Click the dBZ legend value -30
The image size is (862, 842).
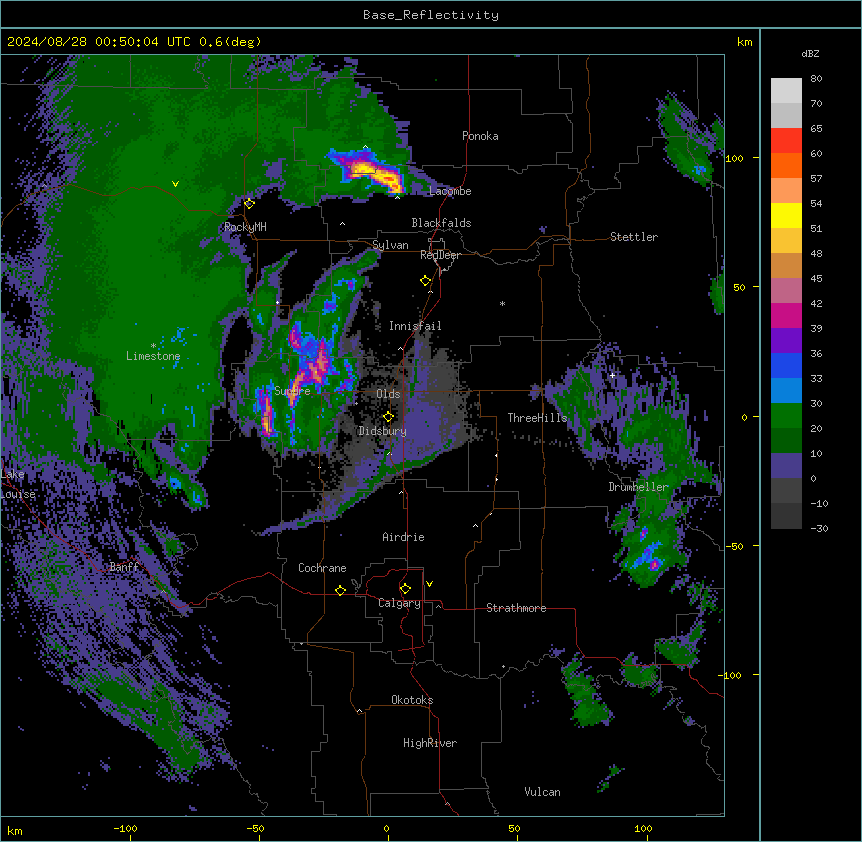point(819,528)
